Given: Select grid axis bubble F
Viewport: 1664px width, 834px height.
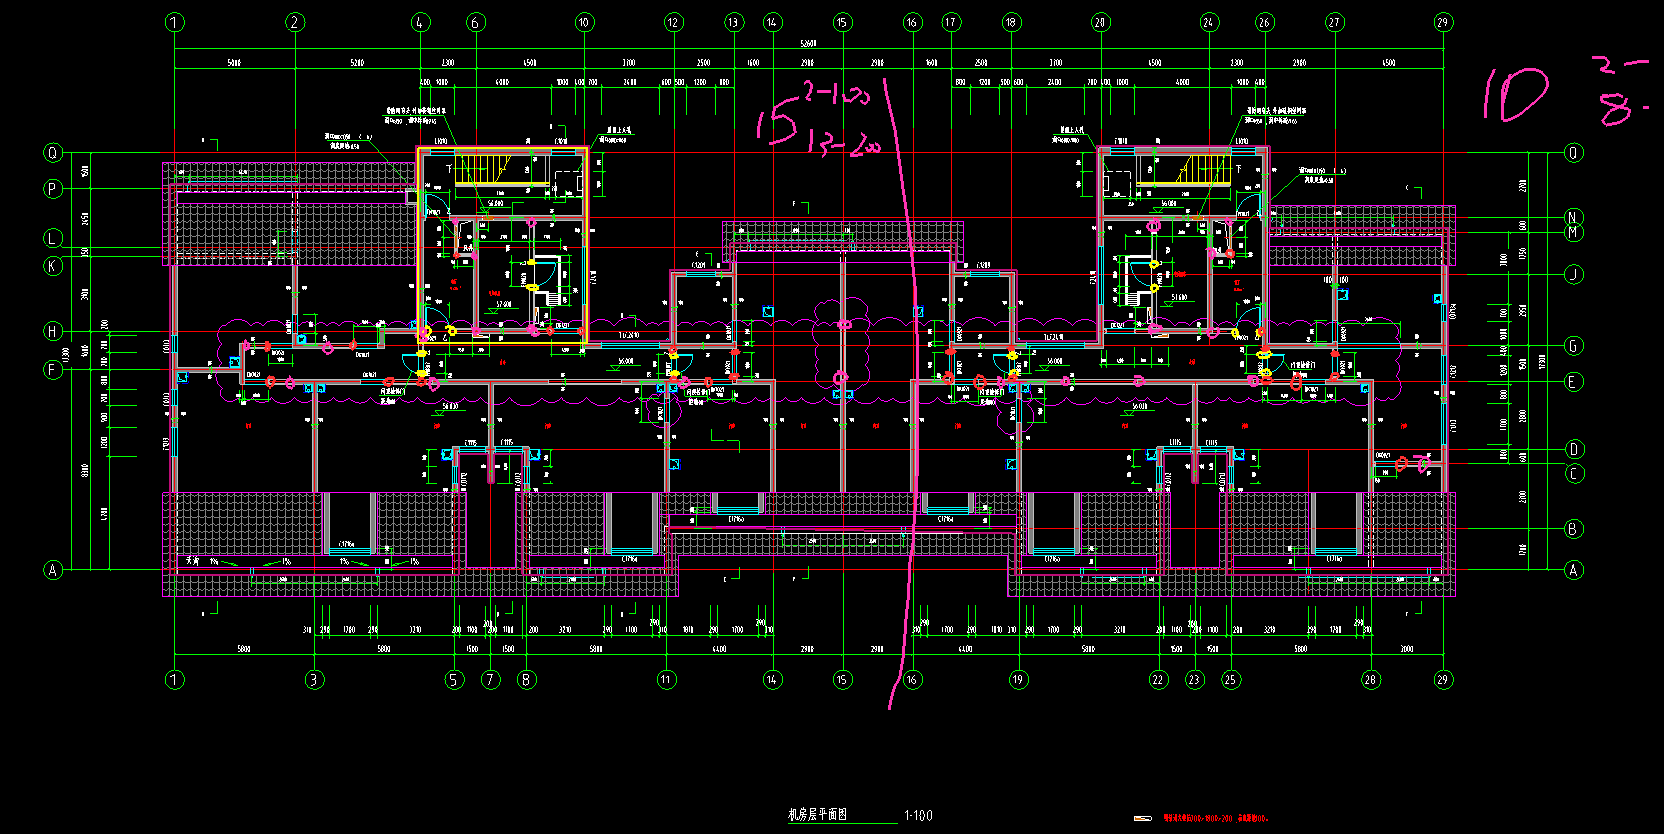Looking at the screenshot, I should click(x=53, y=369).
